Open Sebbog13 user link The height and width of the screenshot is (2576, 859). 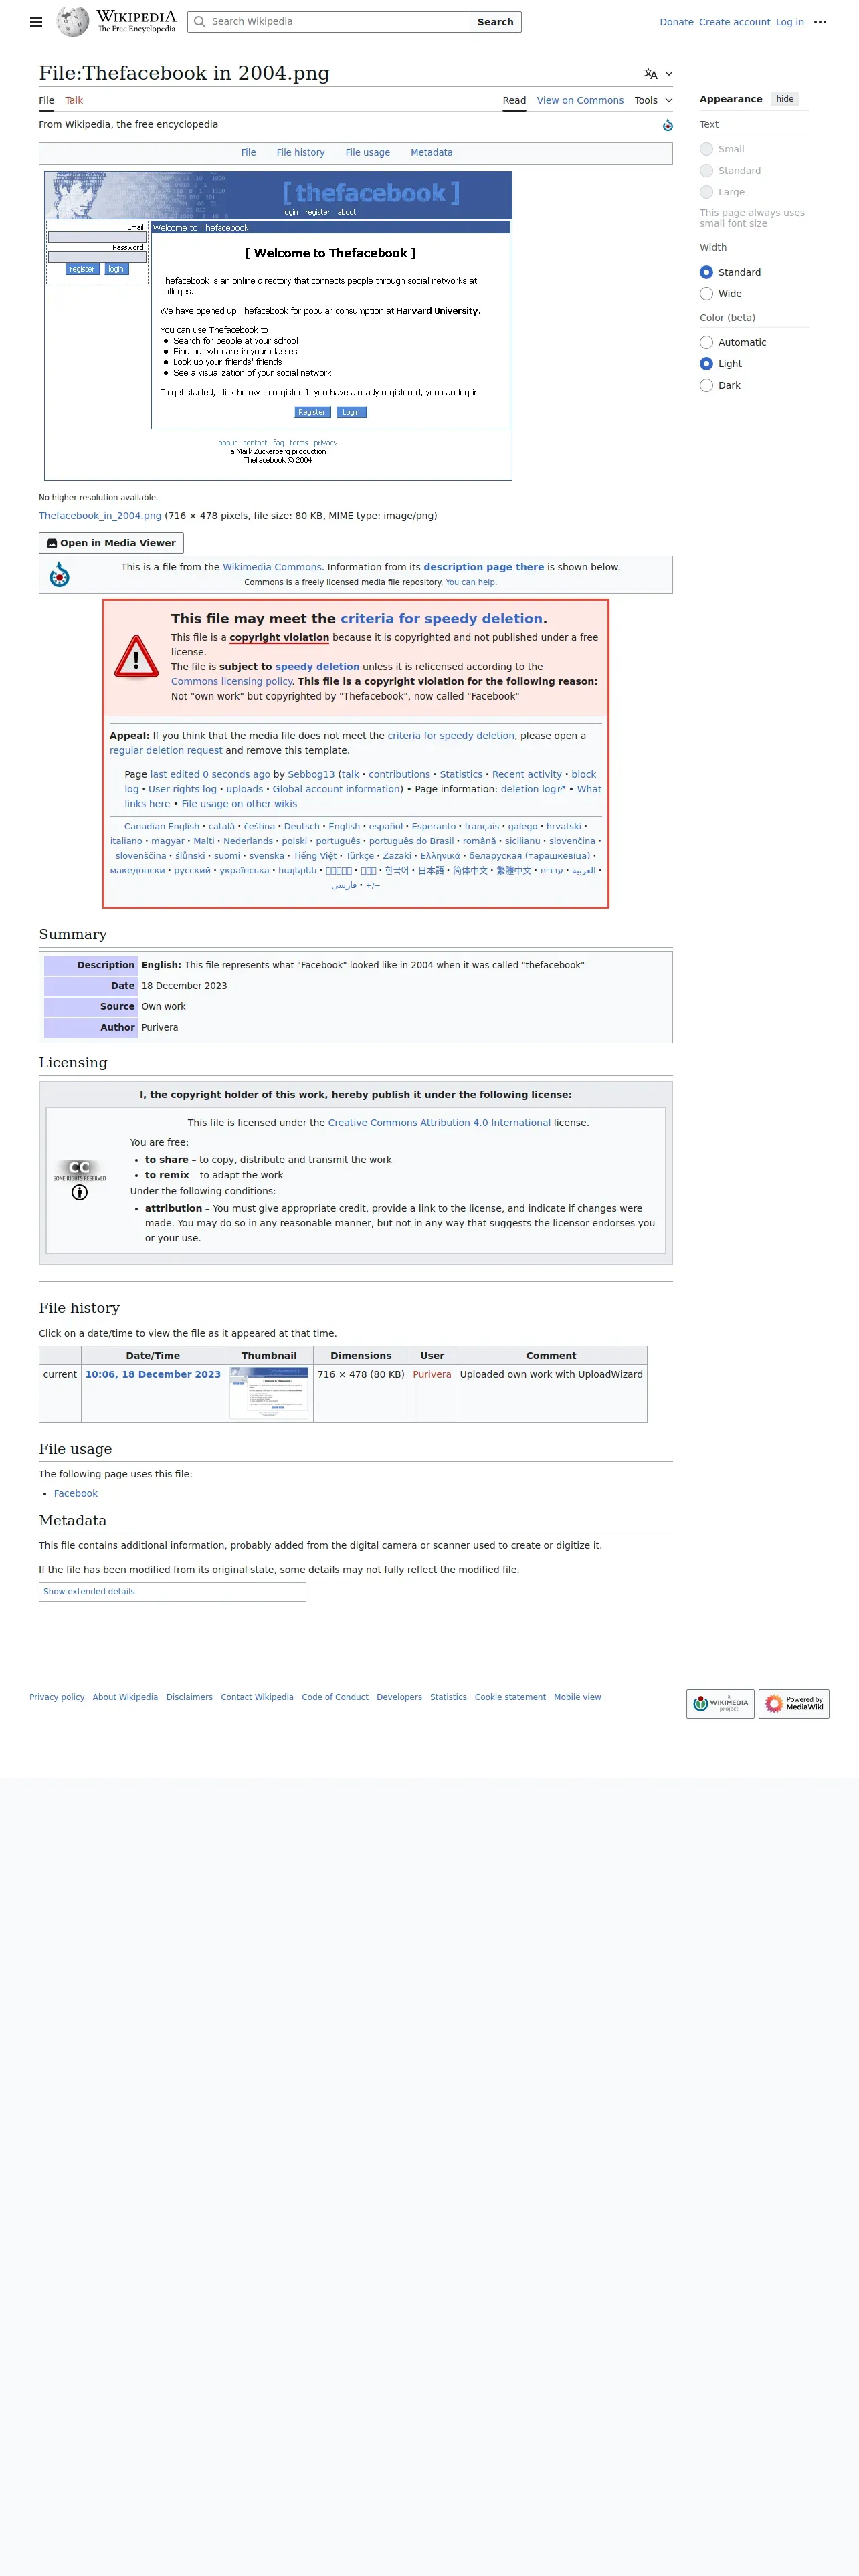pyautogui.click(x=311, y=775)
